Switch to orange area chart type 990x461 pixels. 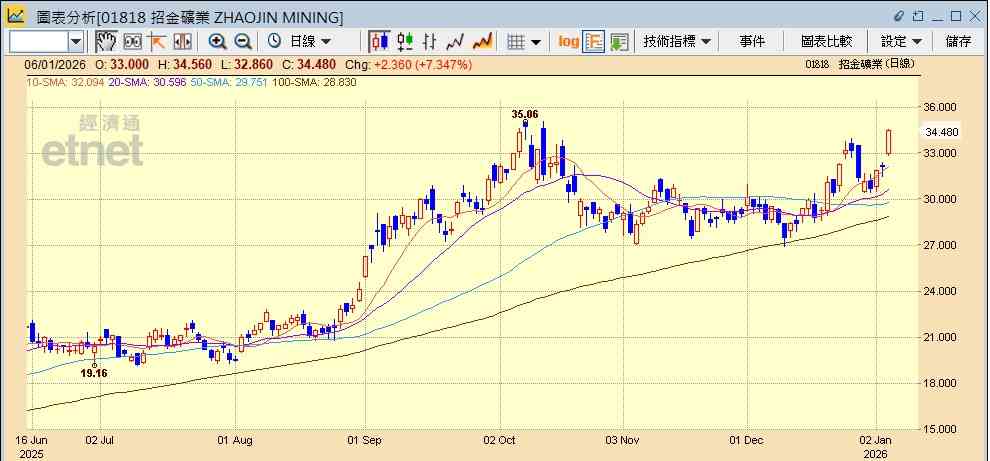coord(482,42)
